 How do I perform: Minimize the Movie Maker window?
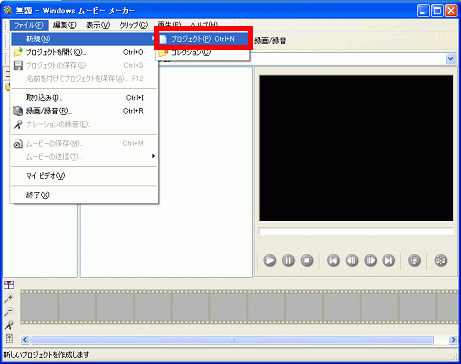tap(423, 11)
